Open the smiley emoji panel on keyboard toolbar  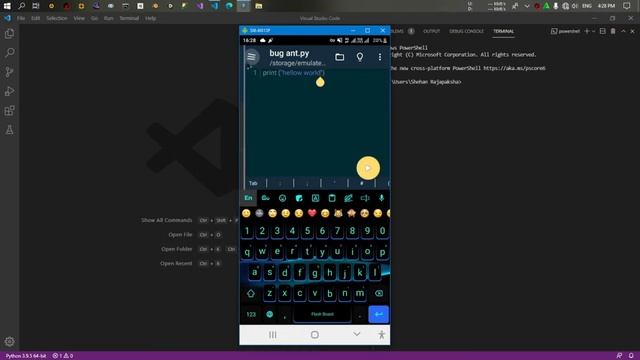pos(282,198)
